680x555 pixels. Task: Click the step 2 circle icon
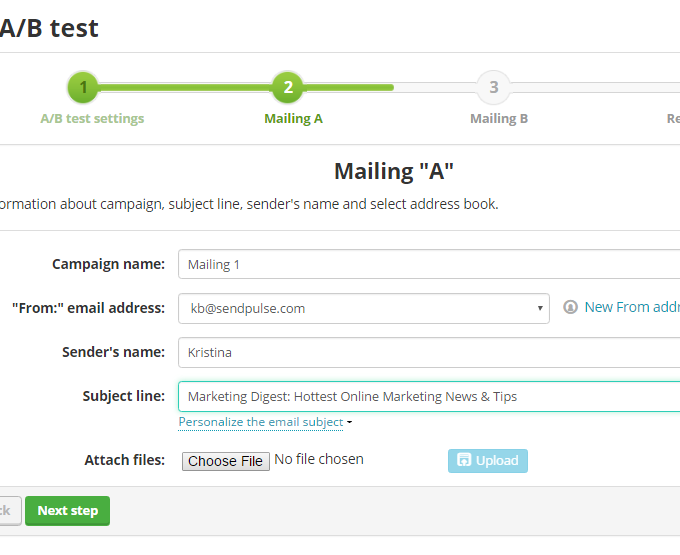pyautogui.click(x=288, y=87)
